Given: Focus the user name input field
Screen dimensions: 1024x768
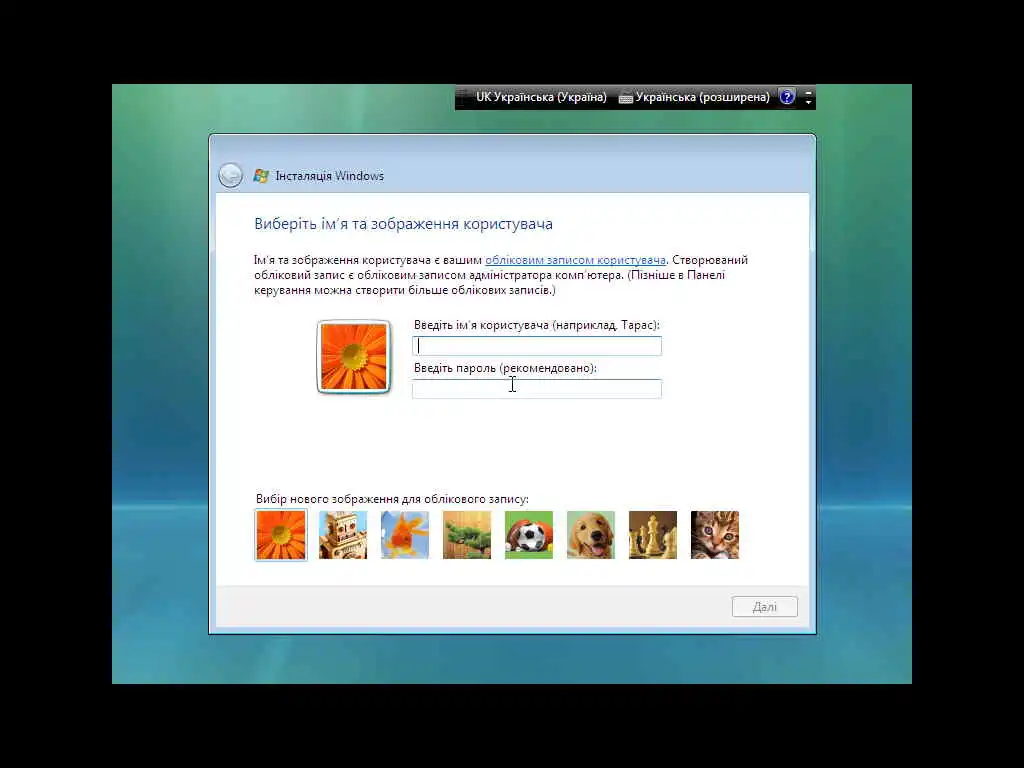Looking at the screenshot, I should (x=537, y=345).
